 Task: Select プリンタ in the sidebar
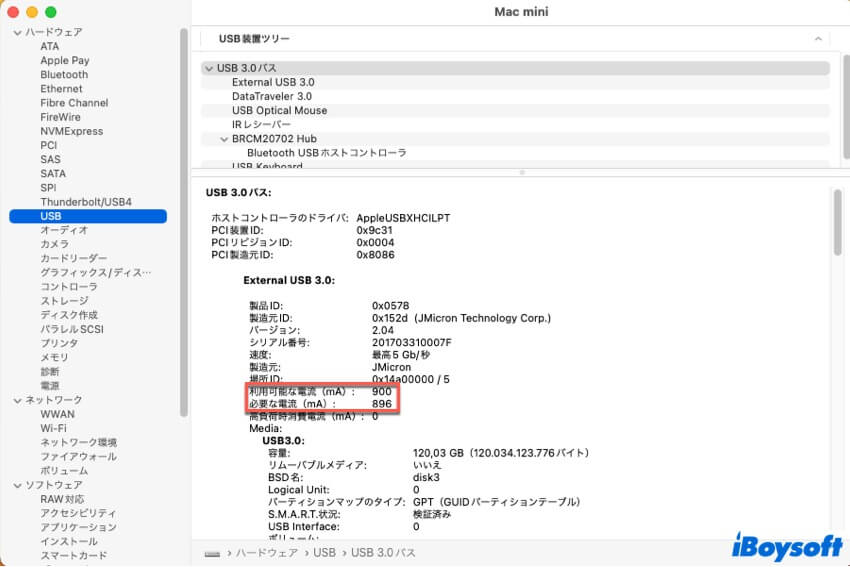point(59,343)
